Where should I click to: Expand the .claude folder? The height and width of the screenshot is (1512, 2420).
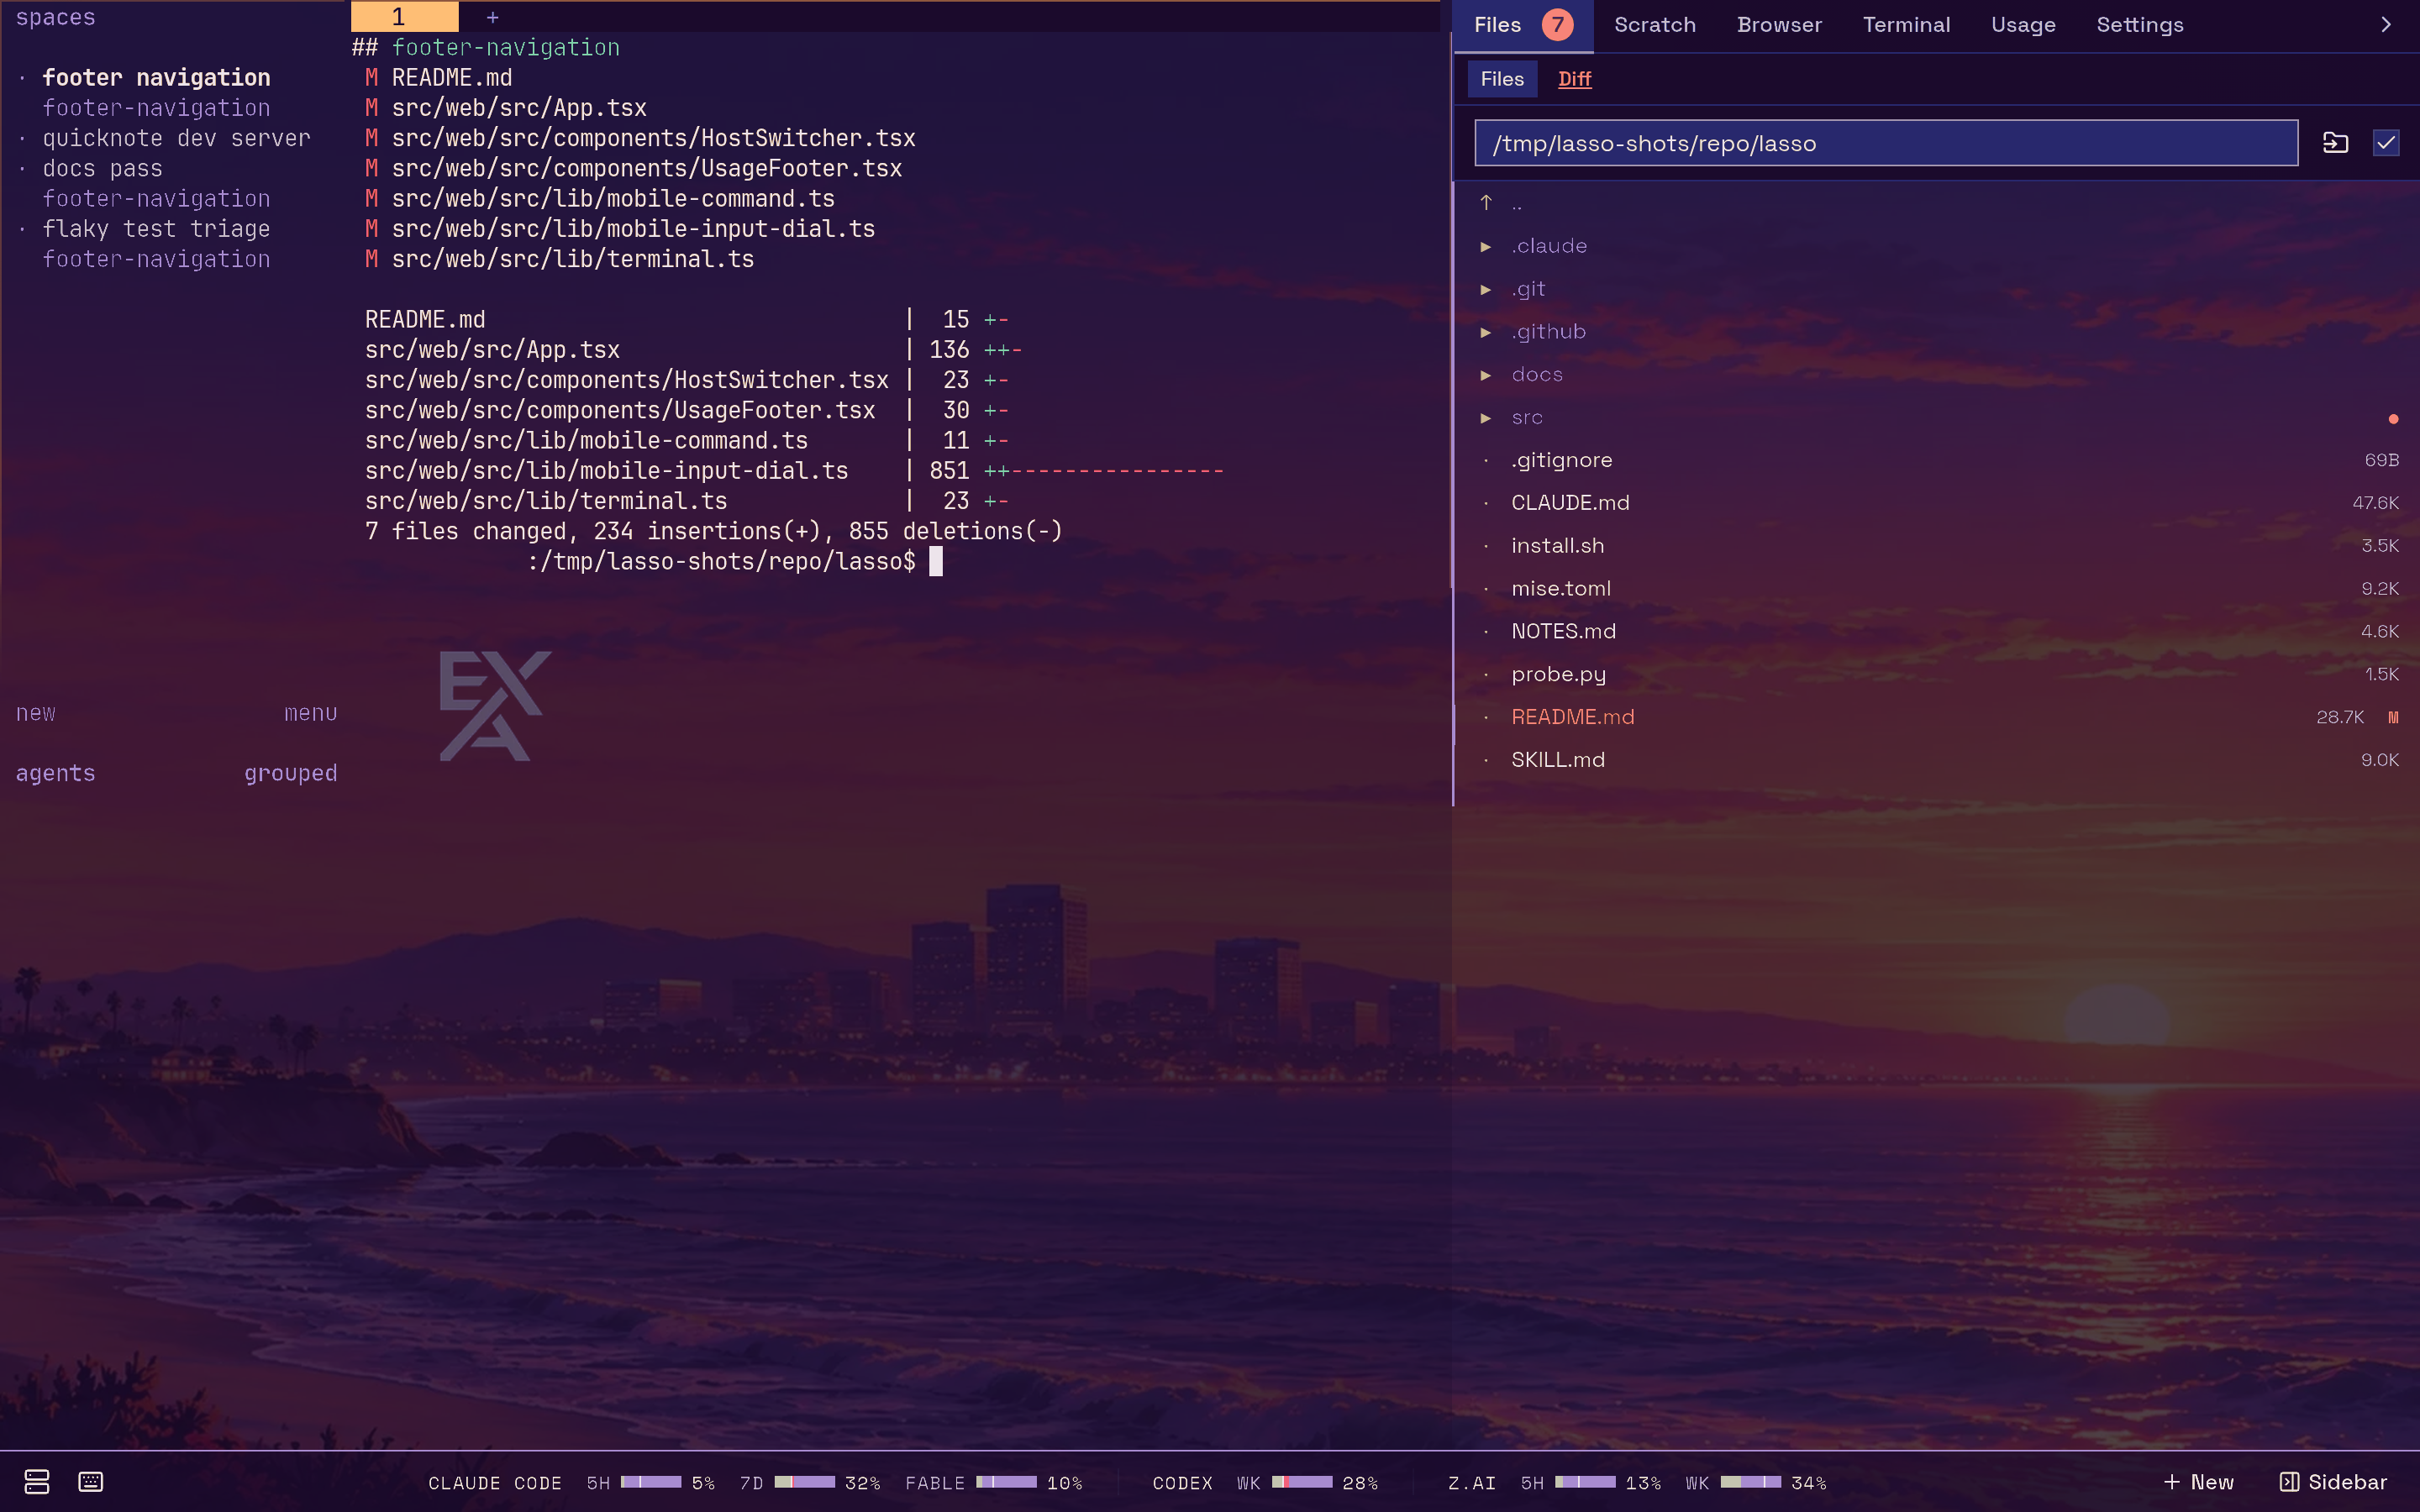[x=1486, y=247]
